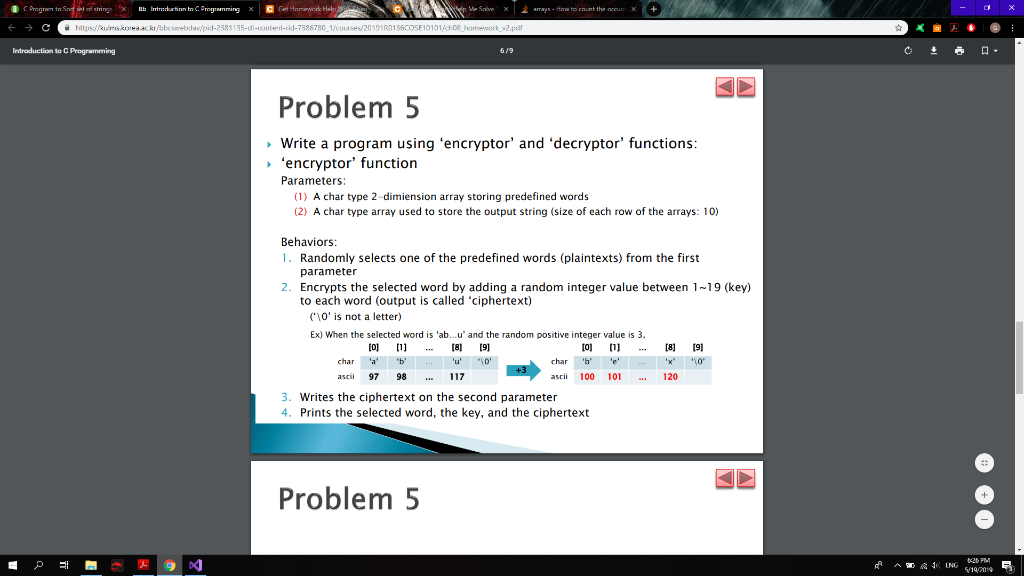Advance to the next slide arrow

pyautogui.click(x=745, y=87)
